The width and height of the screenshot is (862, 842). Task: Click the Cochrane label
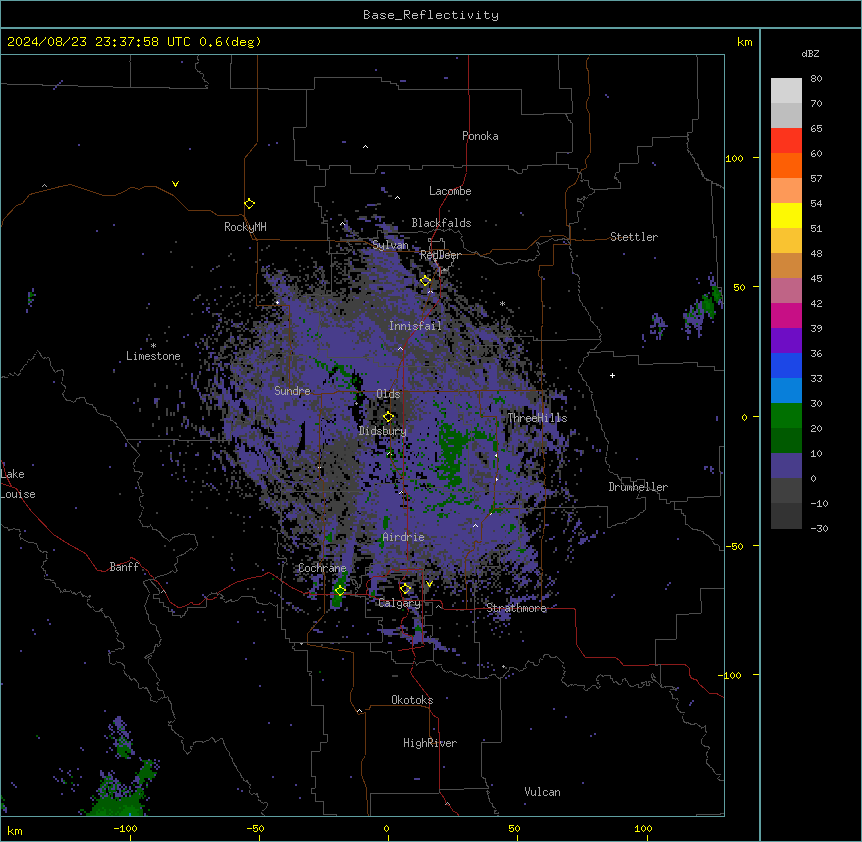(322, 568)
